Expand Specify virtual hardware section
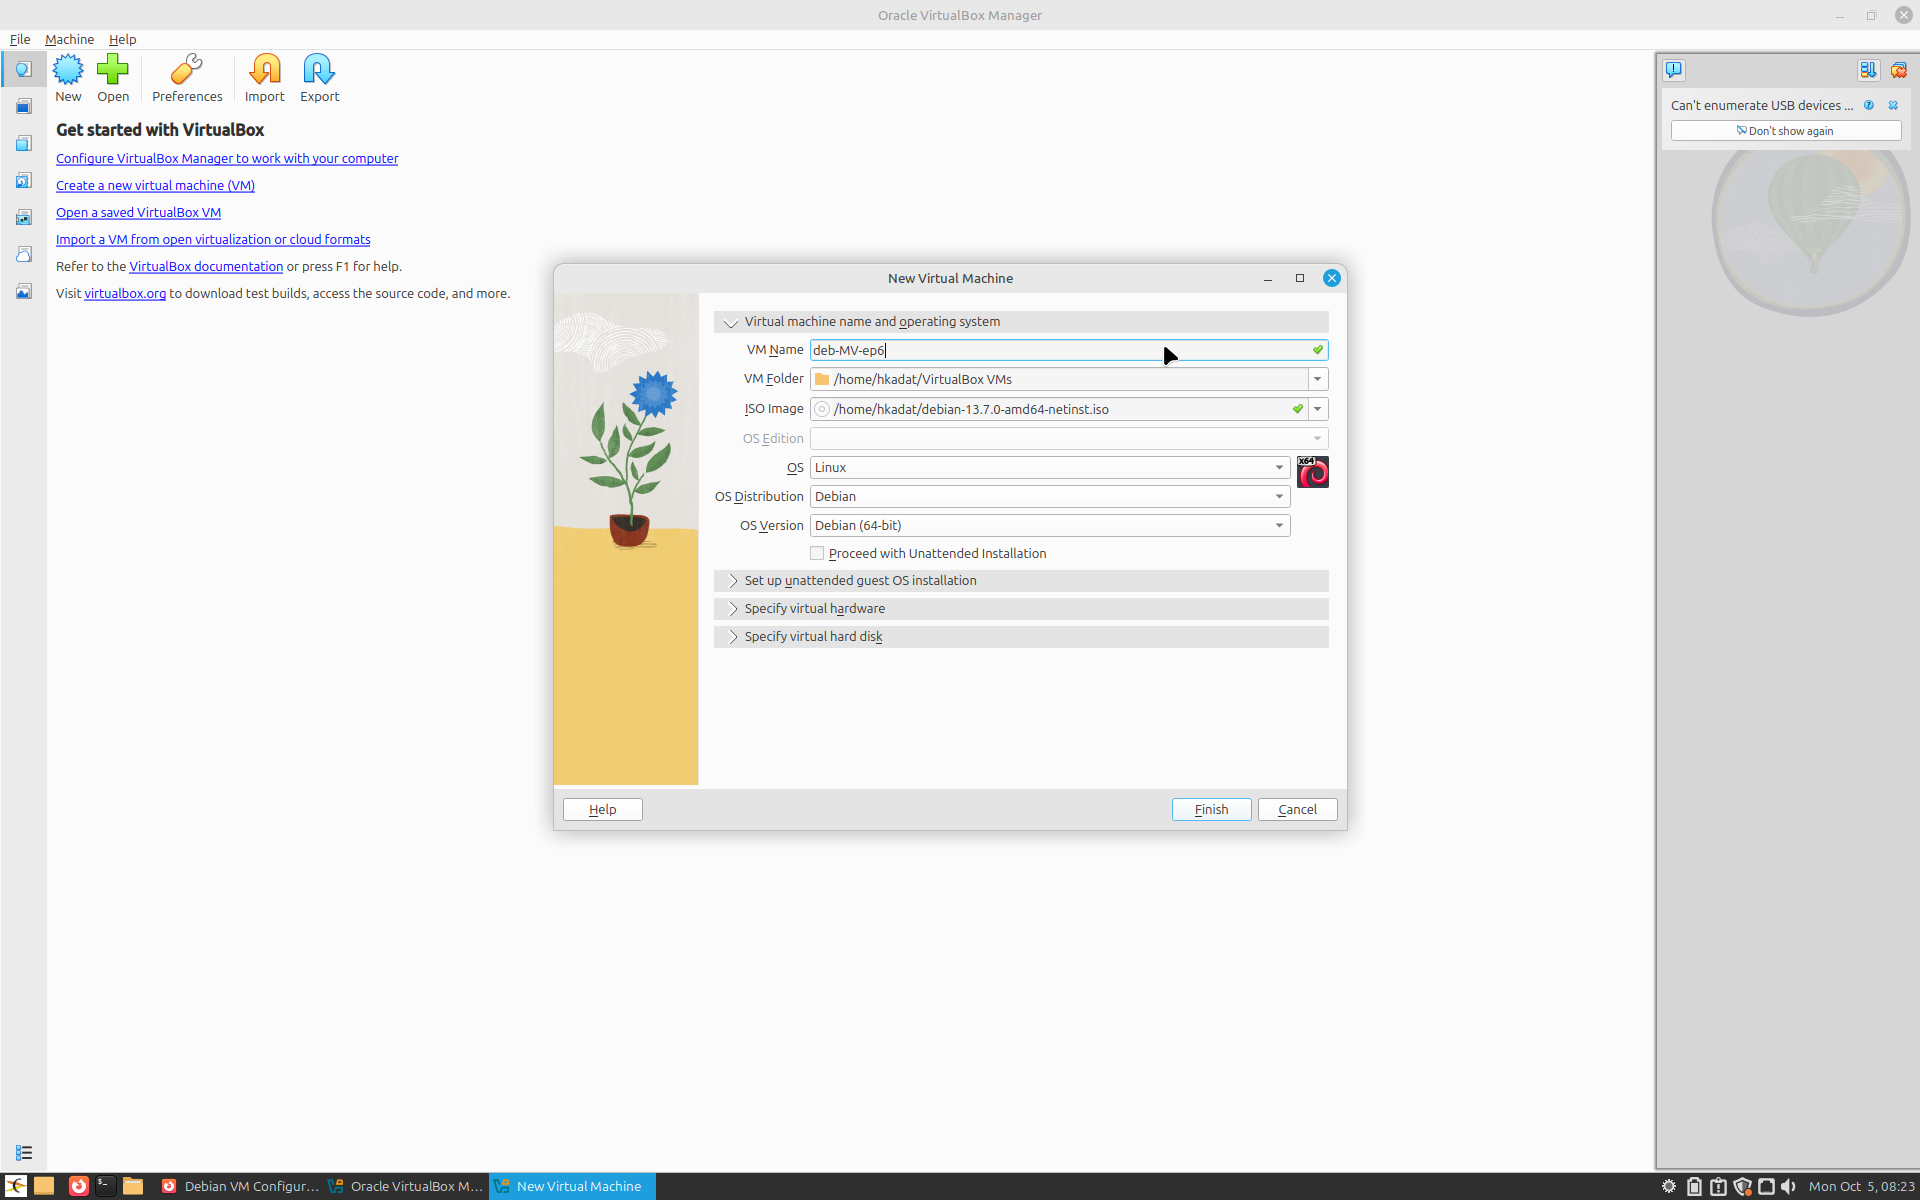The height and width of the screenshot is (1200, 1920). (x=1021, y=609)
